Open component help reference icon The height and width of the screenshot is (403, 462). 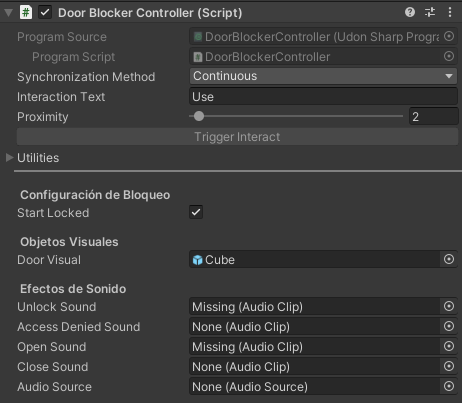point(410,12)
